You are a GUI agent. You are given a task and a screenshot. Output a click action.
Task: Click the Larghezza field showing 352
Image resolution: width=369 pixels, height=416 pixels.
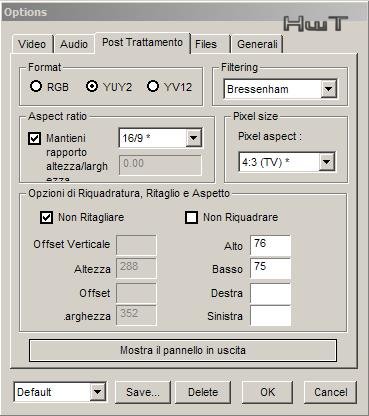(136, 315)
